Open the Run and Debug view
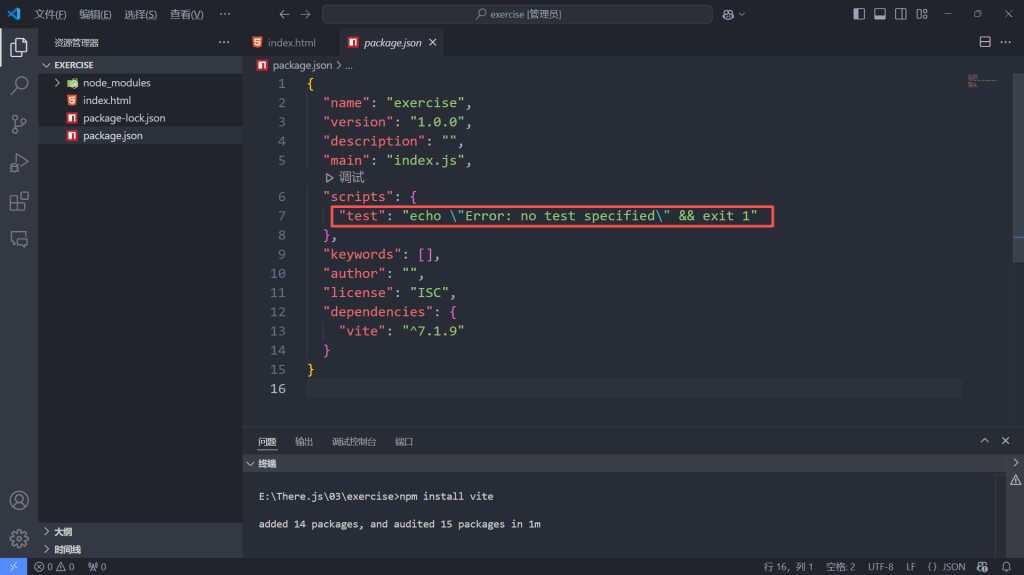The height and width of the screenshot is (575, 1024). pos(19,163)
